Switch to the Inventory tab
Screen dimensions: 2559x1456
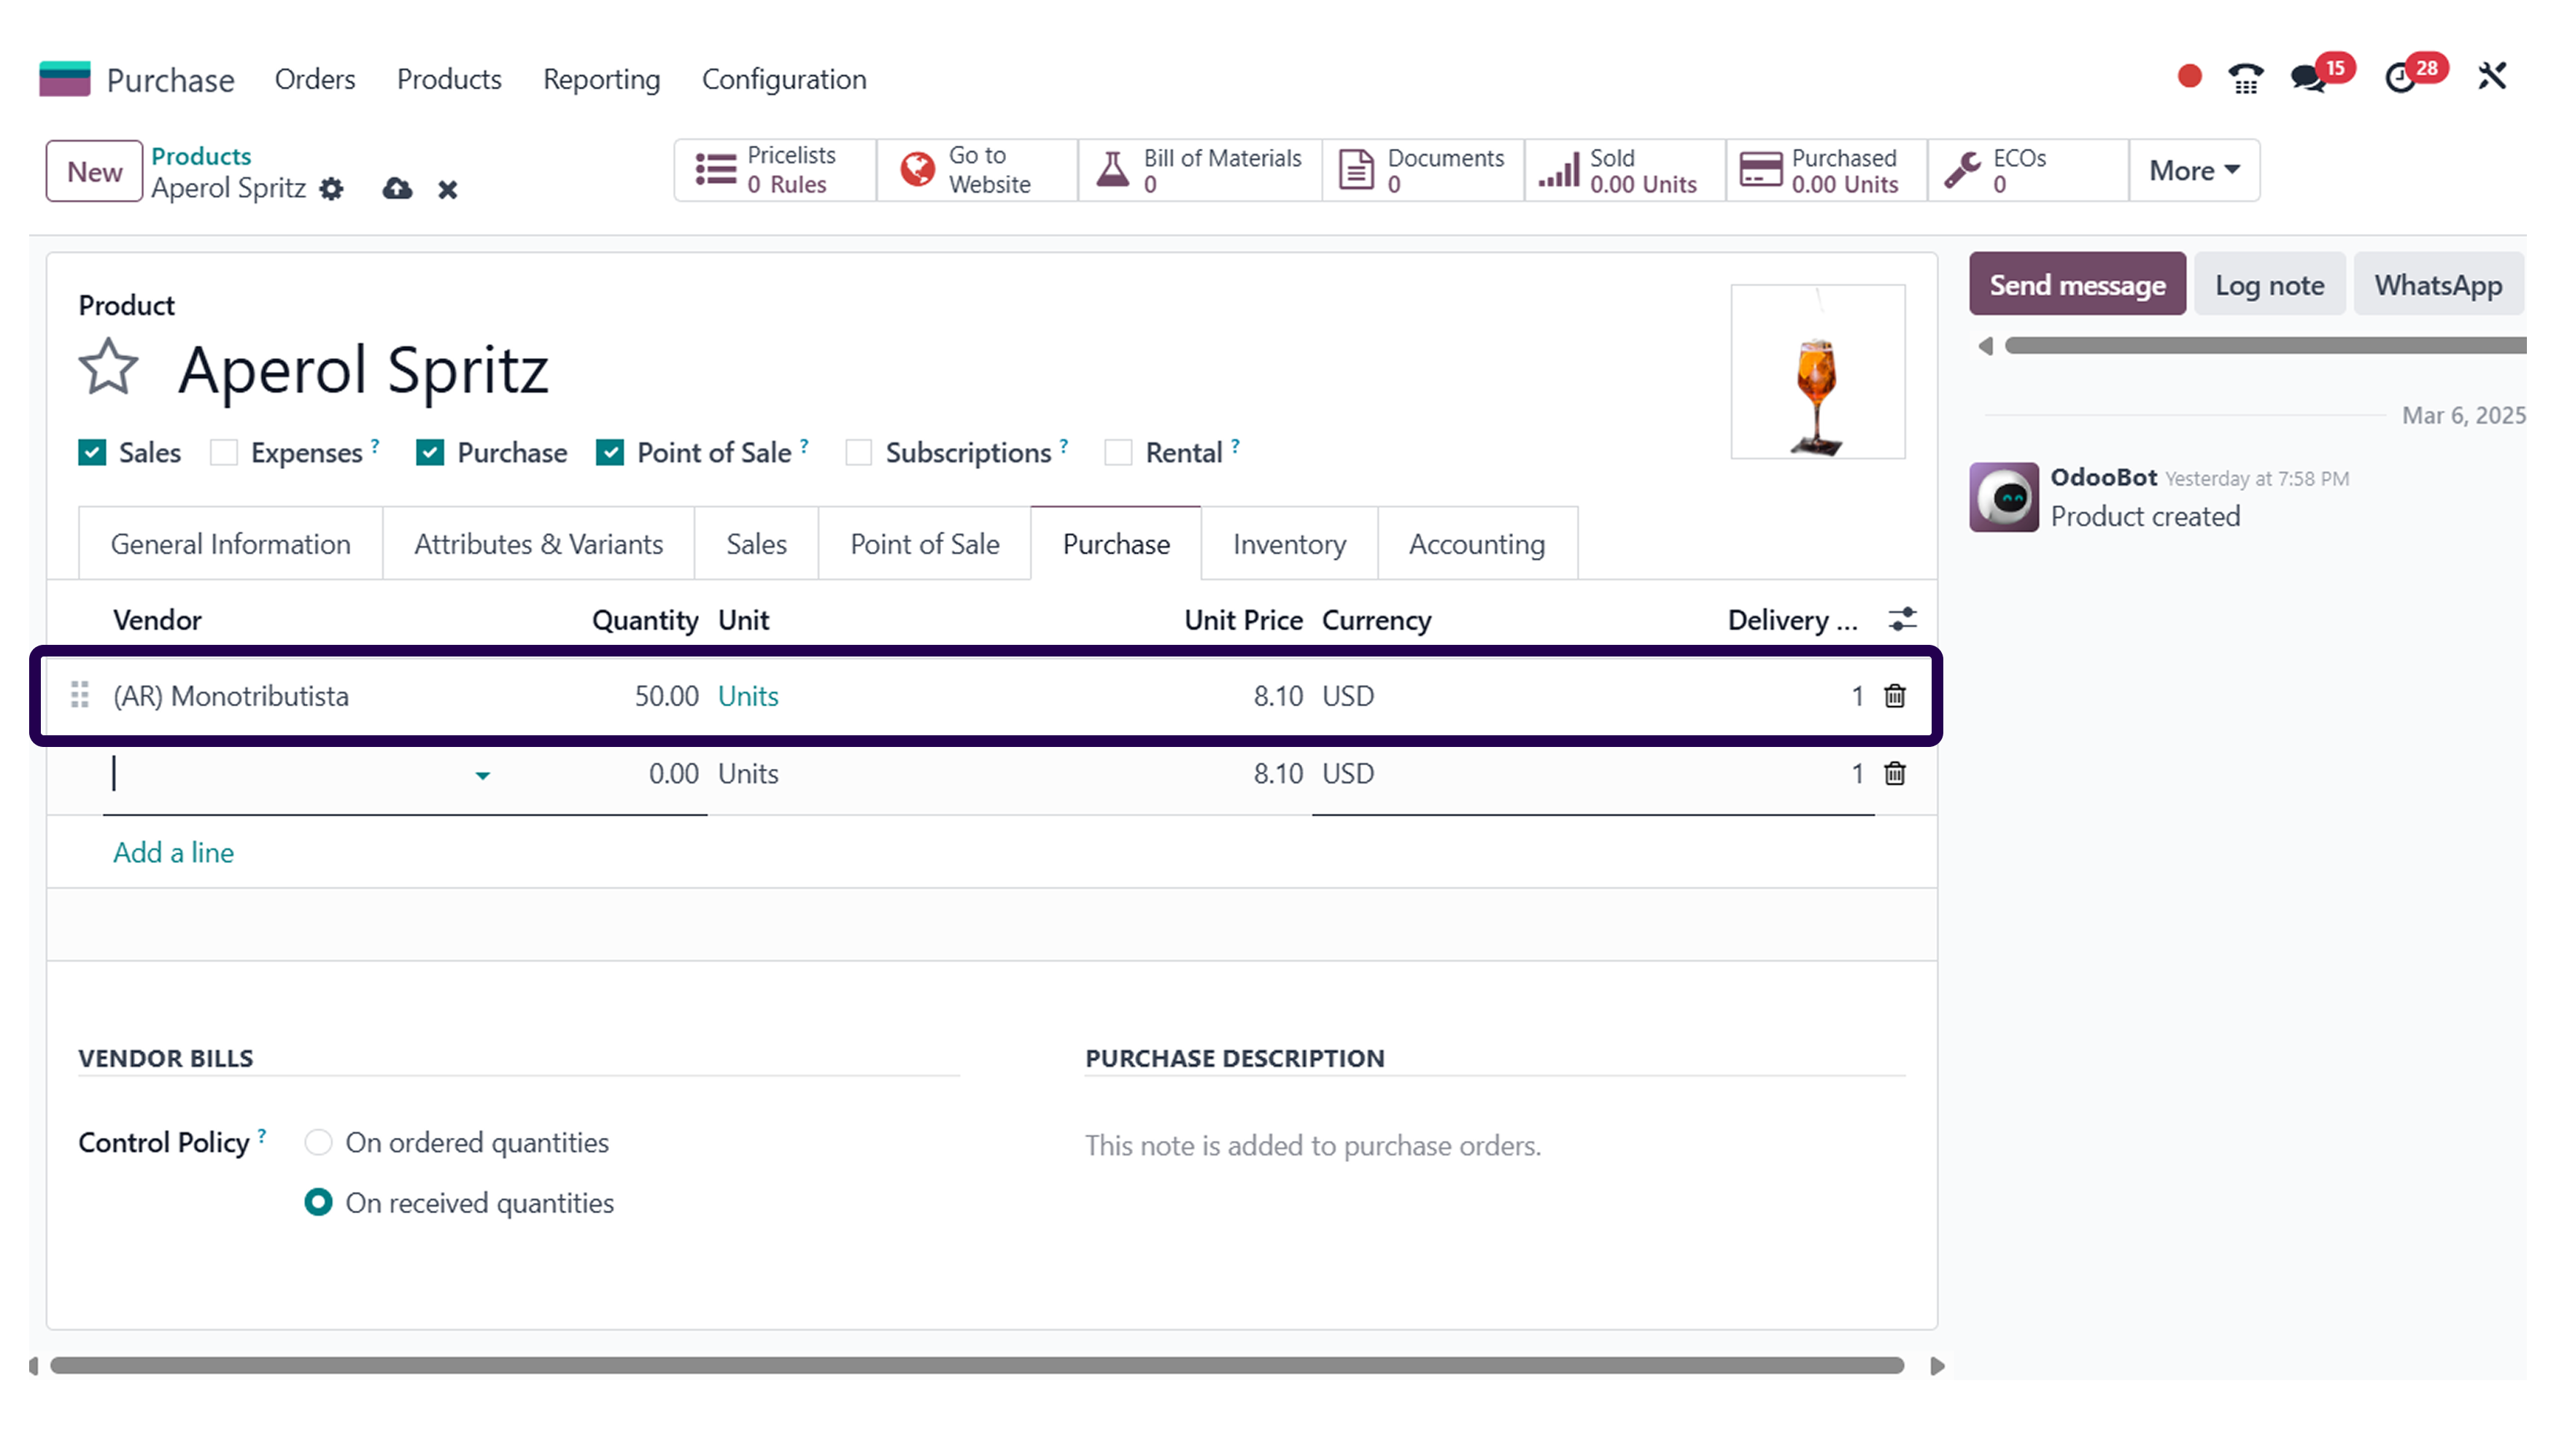pyautogui.click(x=1290, y=544)
